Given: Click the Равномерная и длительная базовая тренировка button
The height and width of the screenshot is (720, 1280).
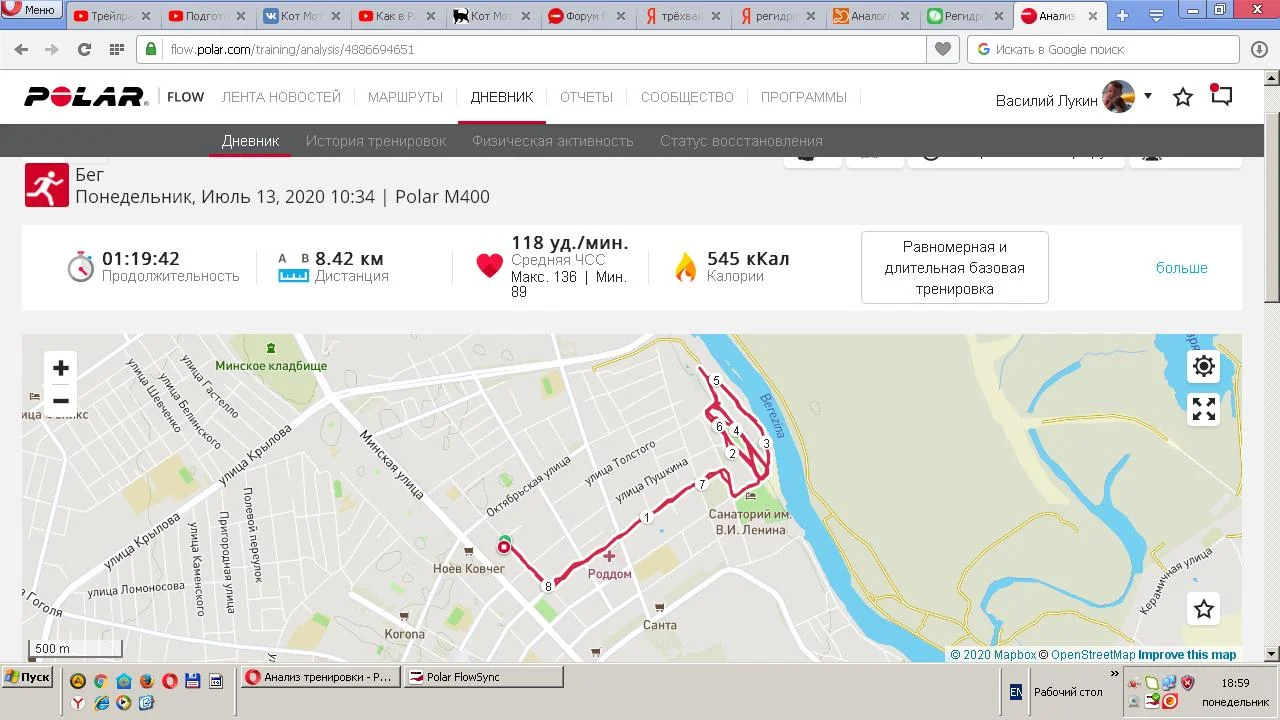Looking at the screenshot, I should pos(955,268).
